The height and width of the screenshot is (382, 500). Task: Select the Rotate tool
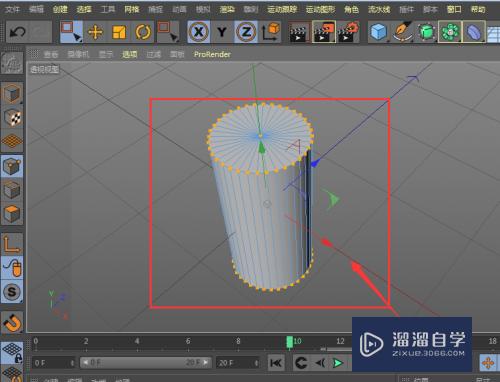coord(143,32)
